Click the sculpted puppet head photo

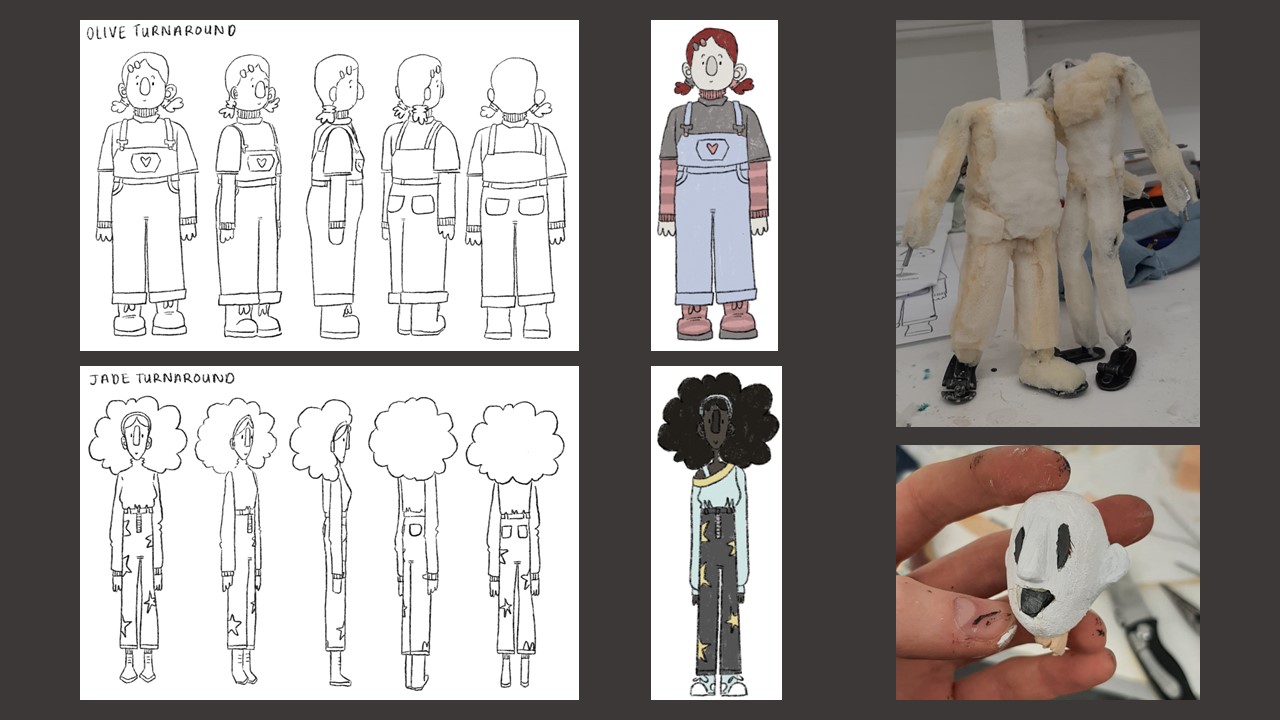(1047, 571)
